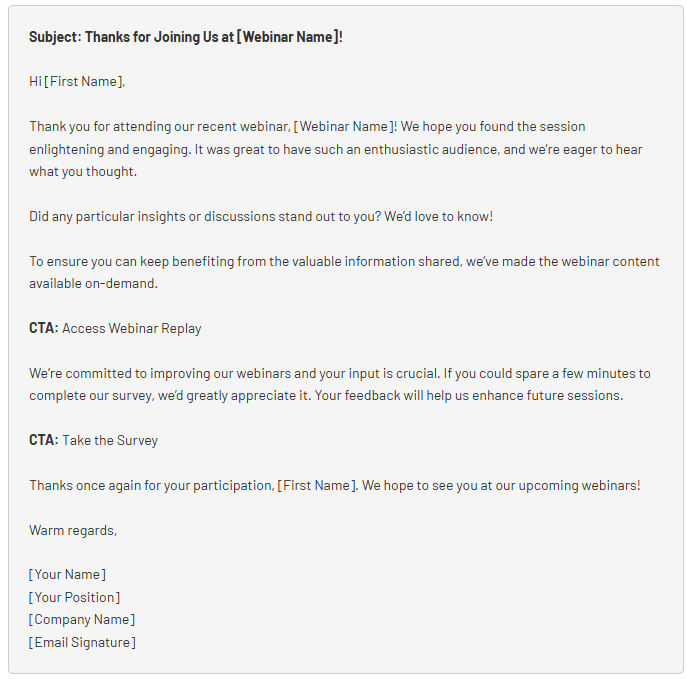Click the [Email Signature] placeholder
The height and width of the screenshot is (679, 687).
click(x=82, y=643)
